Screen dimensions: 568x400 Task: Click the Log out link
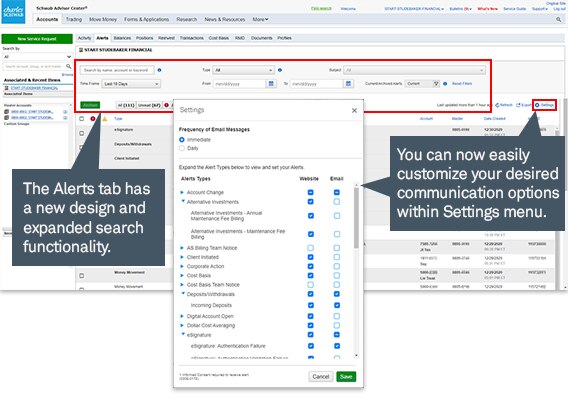tap(559, 9)
